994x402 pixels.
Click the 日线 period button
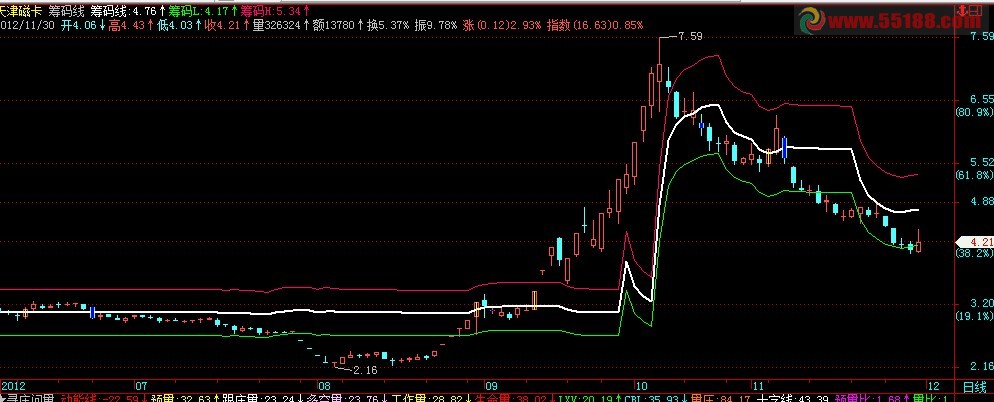[x=974, y=386]
